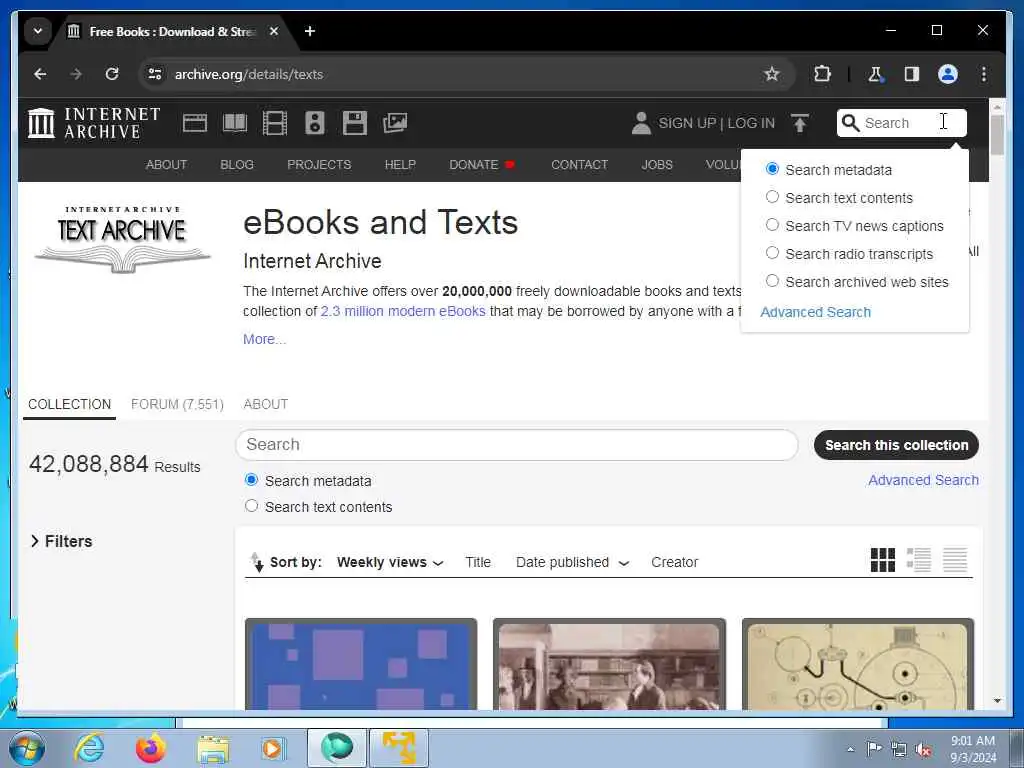The image size is (1024, 768).
Task: Open Windows Start menu
Action: pyautogui.click(x=27, y=748)
